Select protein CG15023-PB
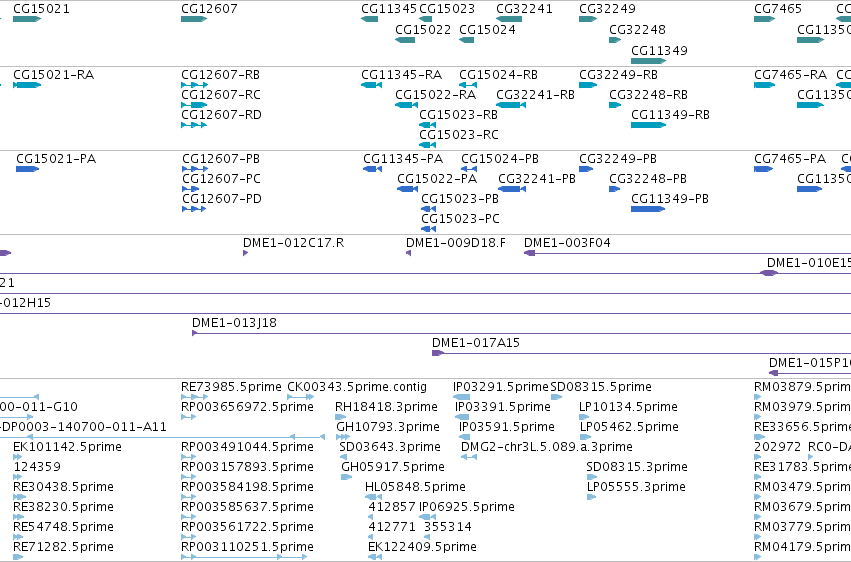Image resolution: width=851 pixels, height=562 pixels. 428,209
